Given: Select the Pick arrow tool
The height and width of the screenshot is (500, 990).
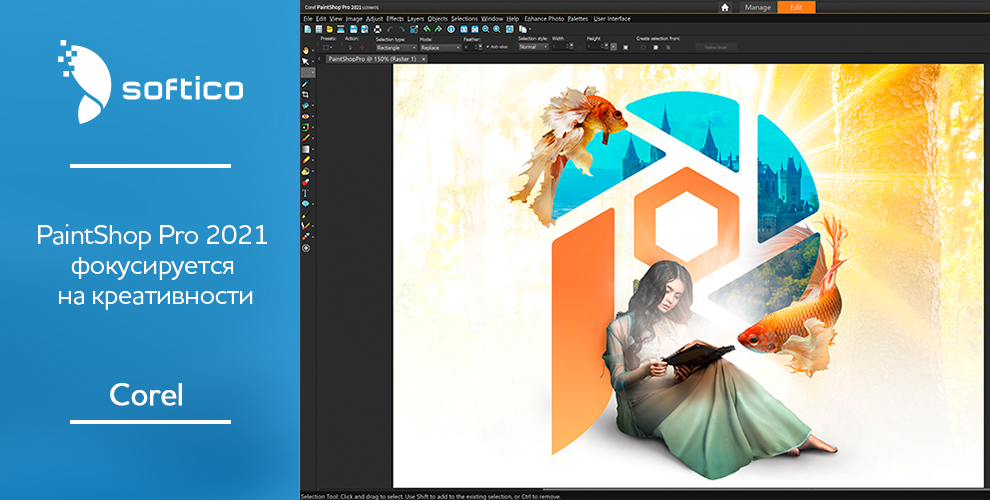Looking at the screenshot, I should 306,61.
